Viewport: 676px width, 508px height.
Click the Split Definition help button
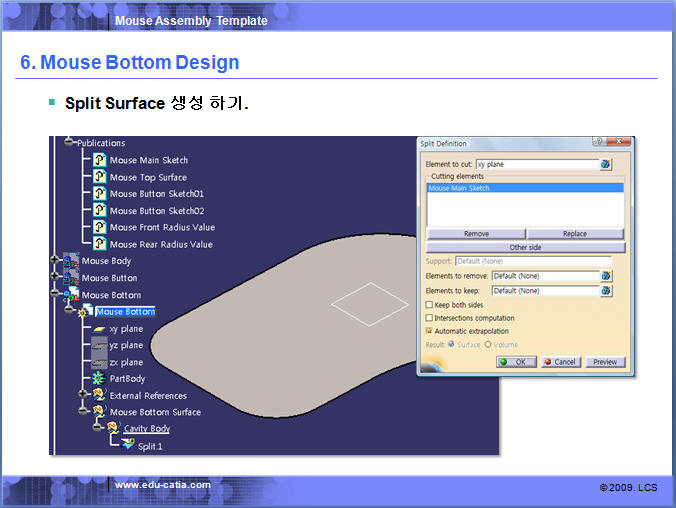click(598, 143)
